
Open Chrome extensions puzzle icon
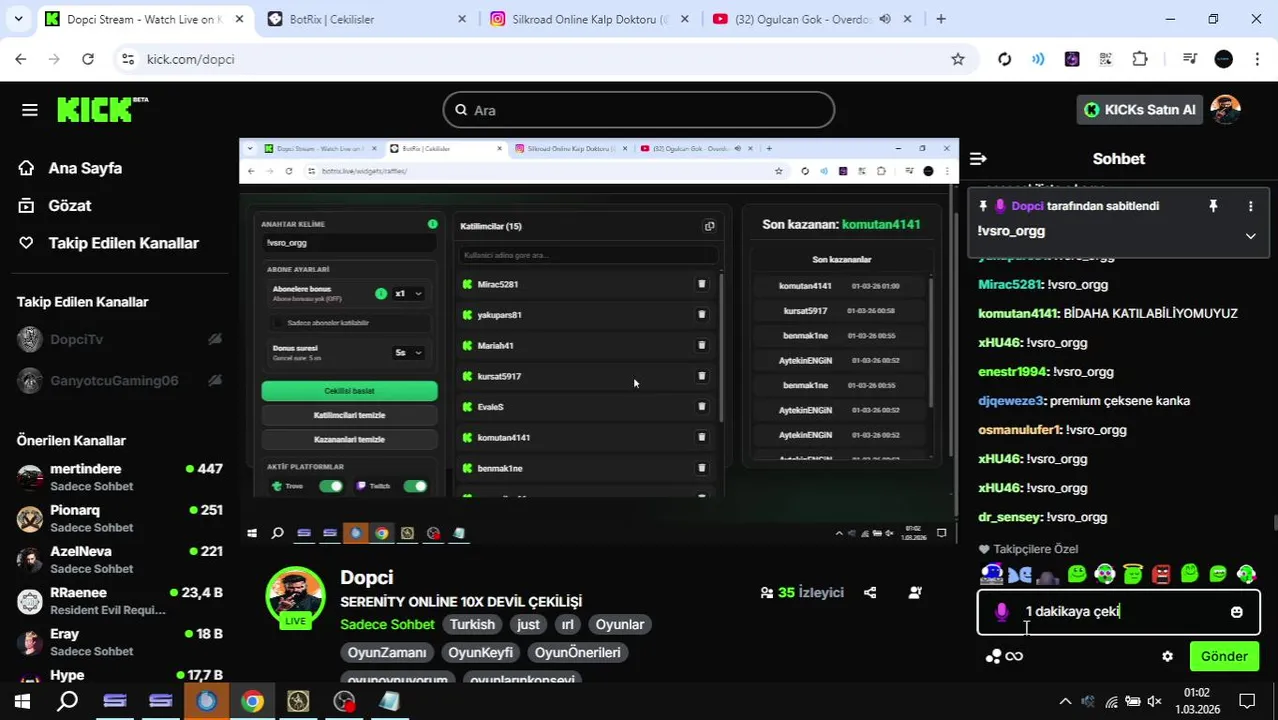click(1140, 59)
